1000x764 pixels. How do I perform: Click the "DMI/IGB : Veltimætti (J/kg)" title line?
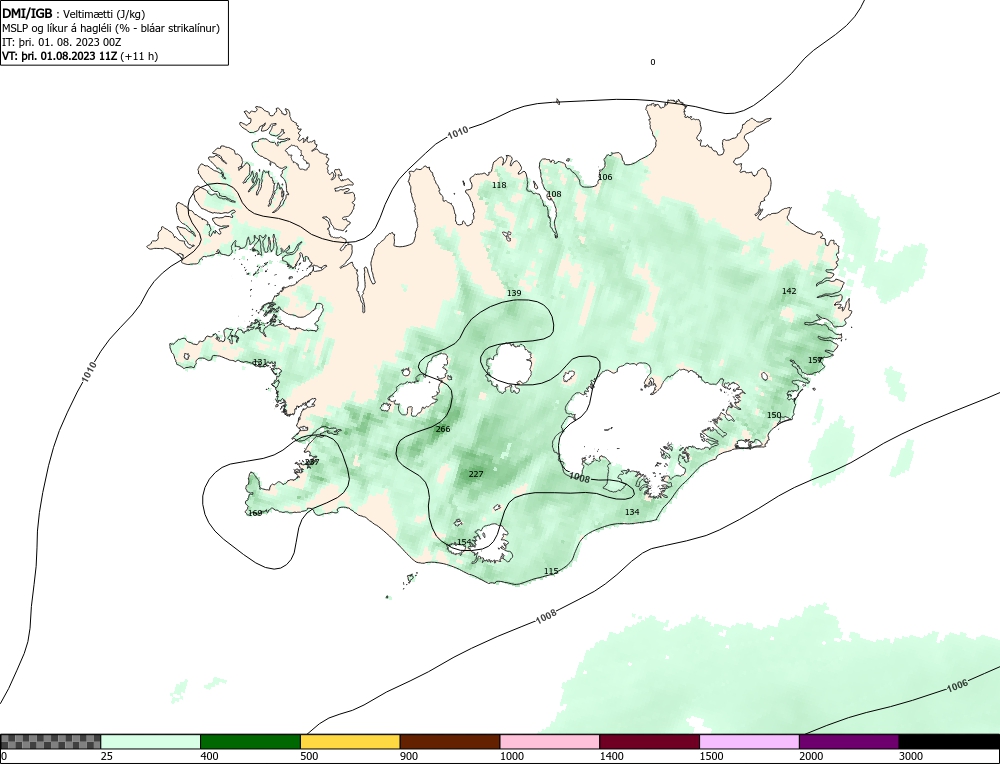pyautogui.click(x=74, y=13)
